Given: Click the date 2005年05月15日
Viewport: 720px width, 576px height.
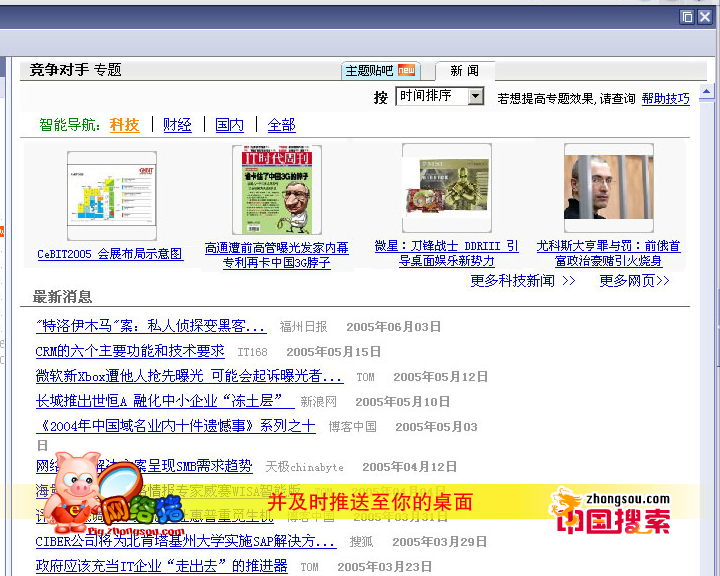Looking at the screenshot, I should click(334, 352).
